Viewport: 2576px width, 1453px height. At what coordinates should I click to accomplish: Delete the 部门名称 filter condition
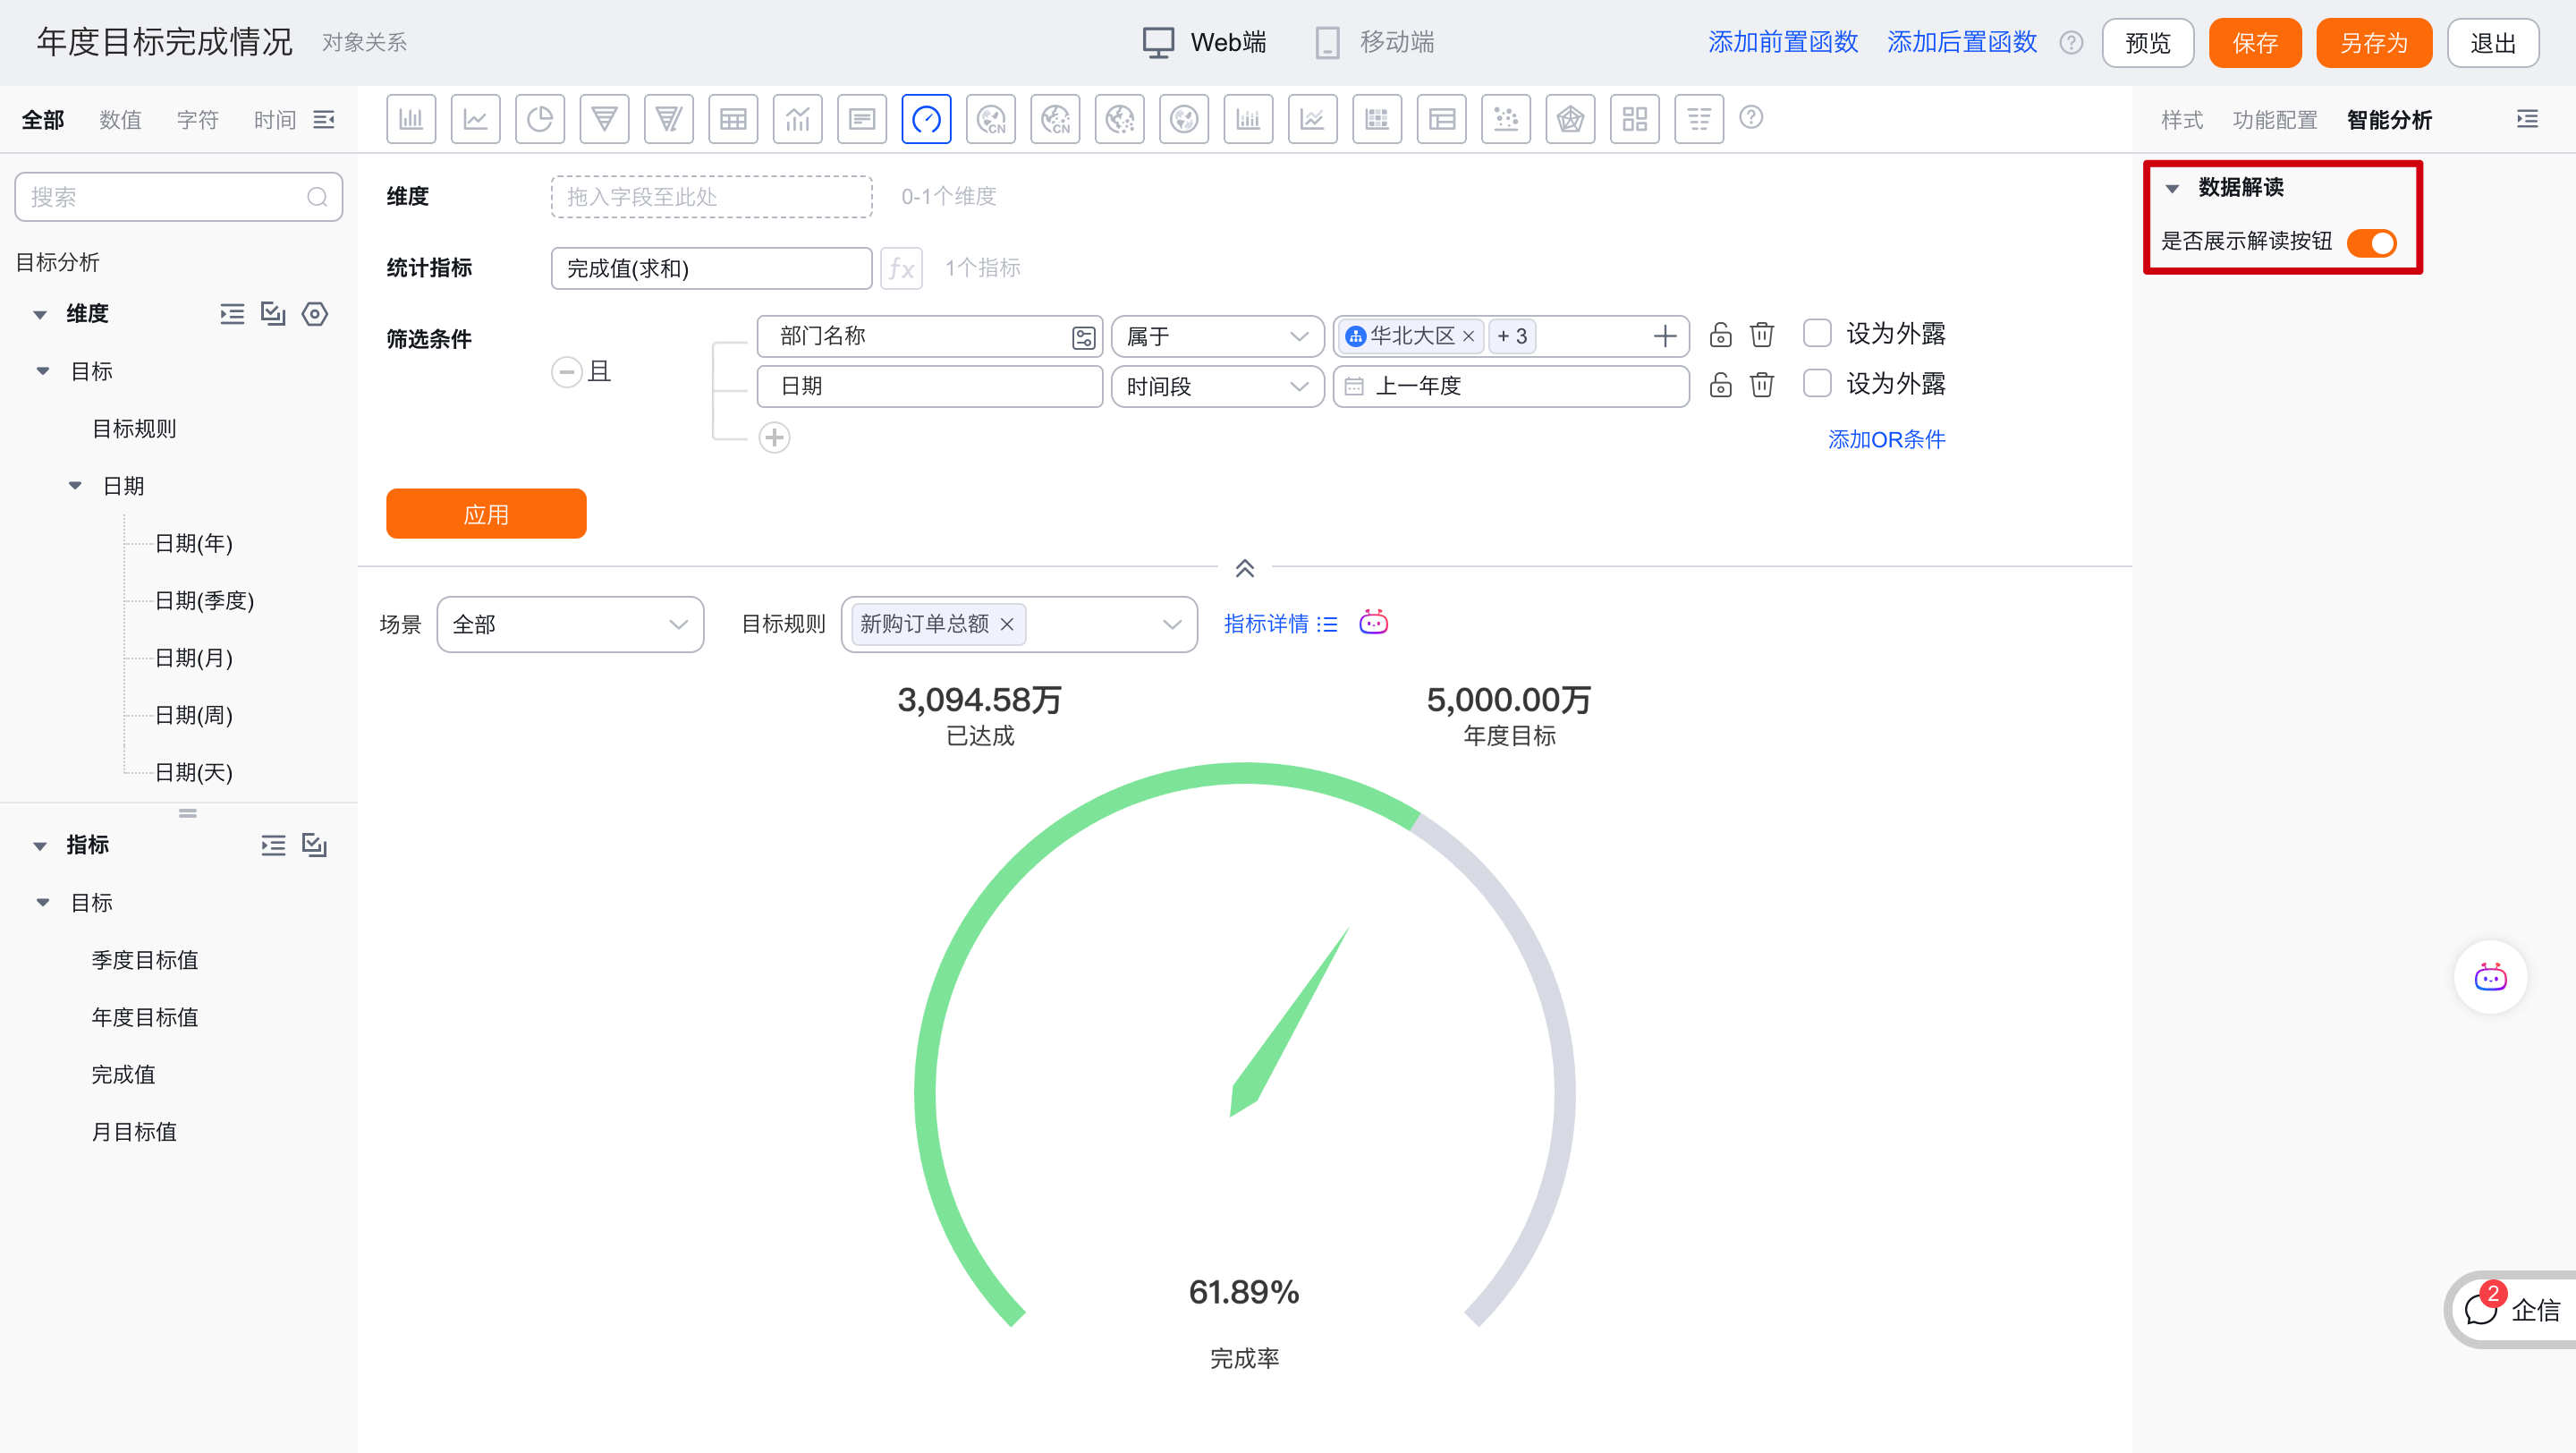pyautogui.click(x=1762, y=334)
